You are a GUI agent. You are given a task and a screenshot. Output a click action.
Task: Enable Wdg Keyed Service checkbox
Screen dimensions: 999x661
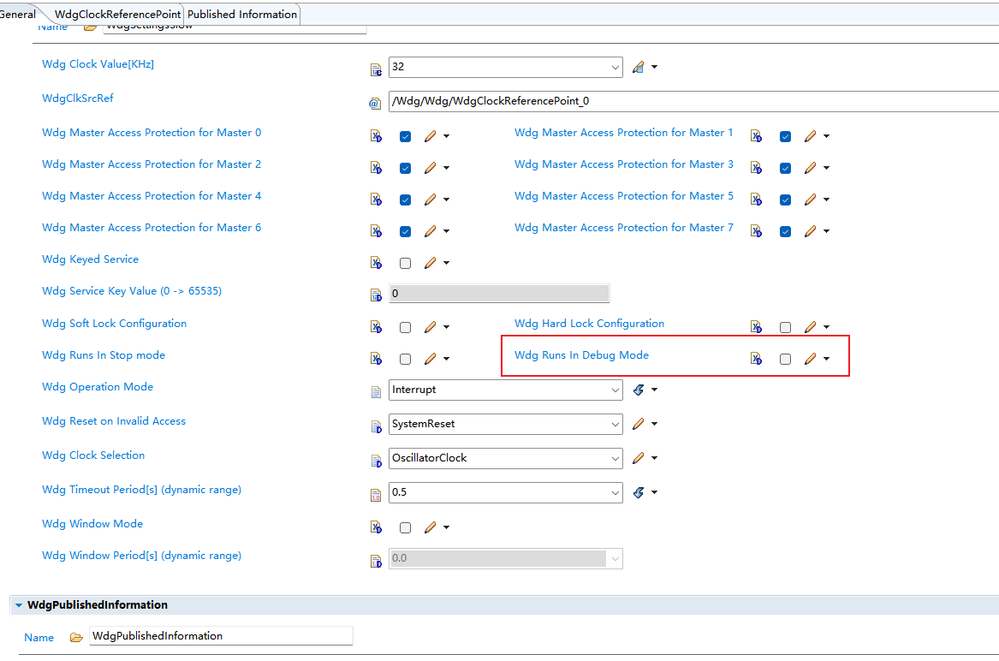(405, 263)
